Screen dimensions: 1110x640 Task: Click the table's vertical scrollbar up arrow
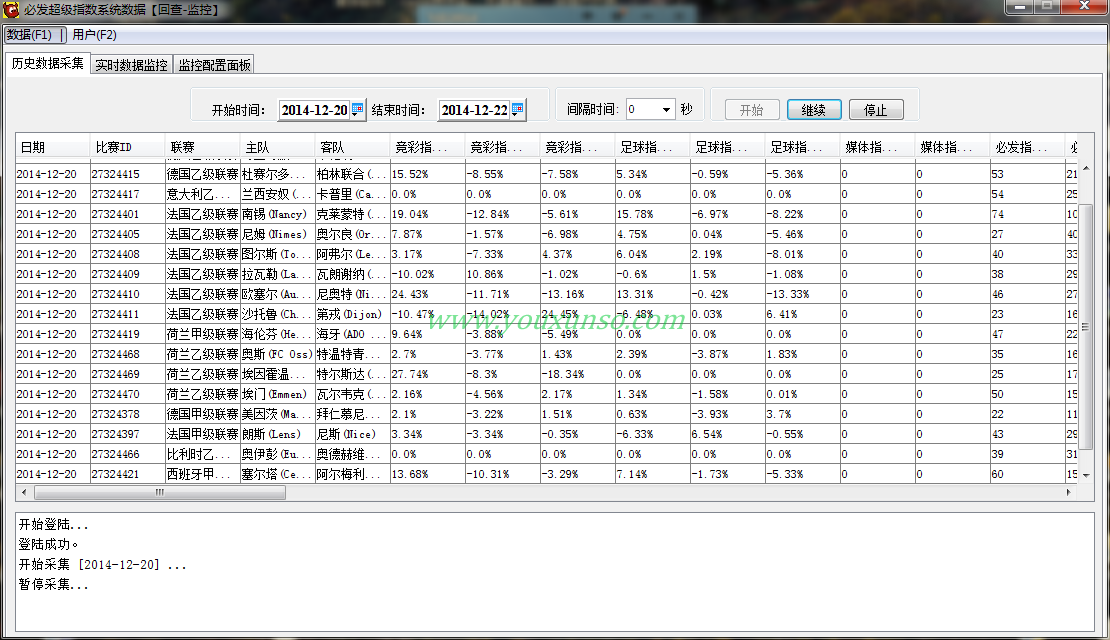pyautogui.click(x=1086, y=167)
